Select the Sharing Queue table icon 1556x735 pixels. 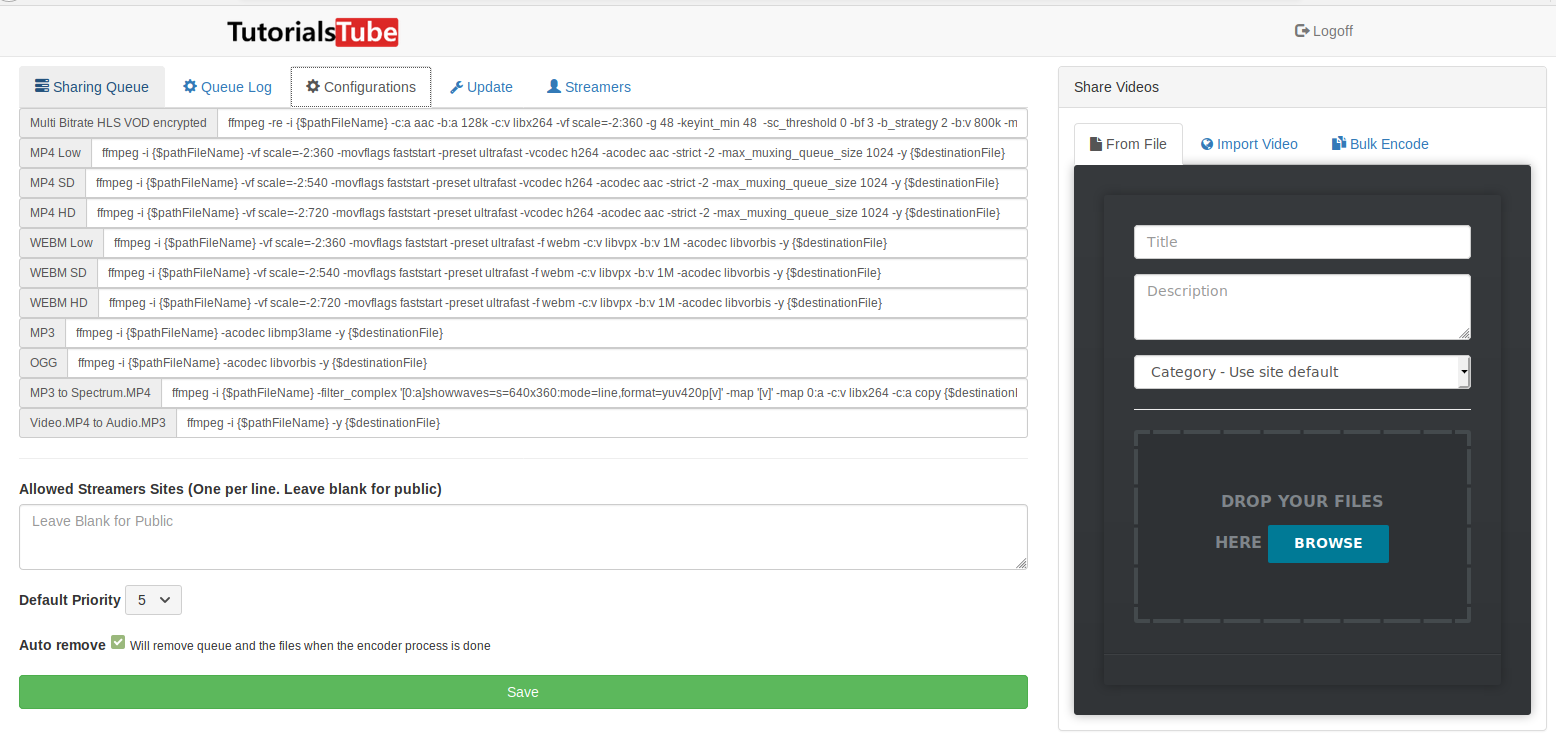[41, 86]
